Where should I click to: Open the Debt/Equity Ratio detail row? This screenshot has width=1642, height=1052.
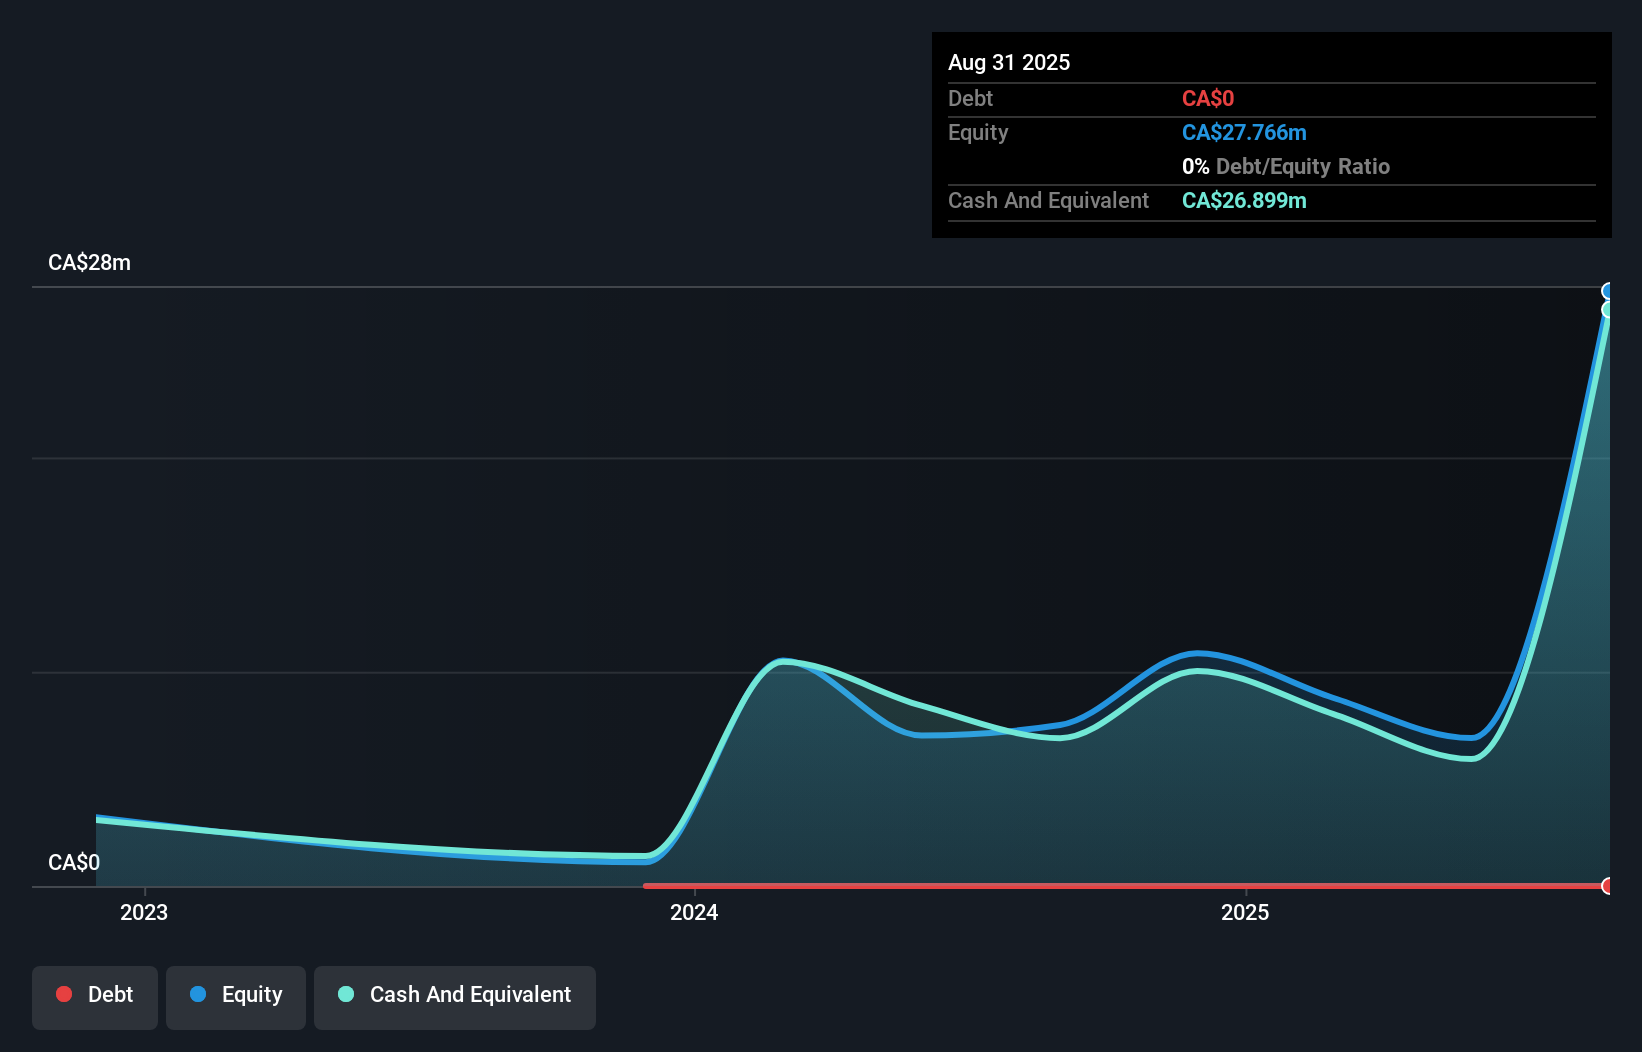[x=1286, y=166]
